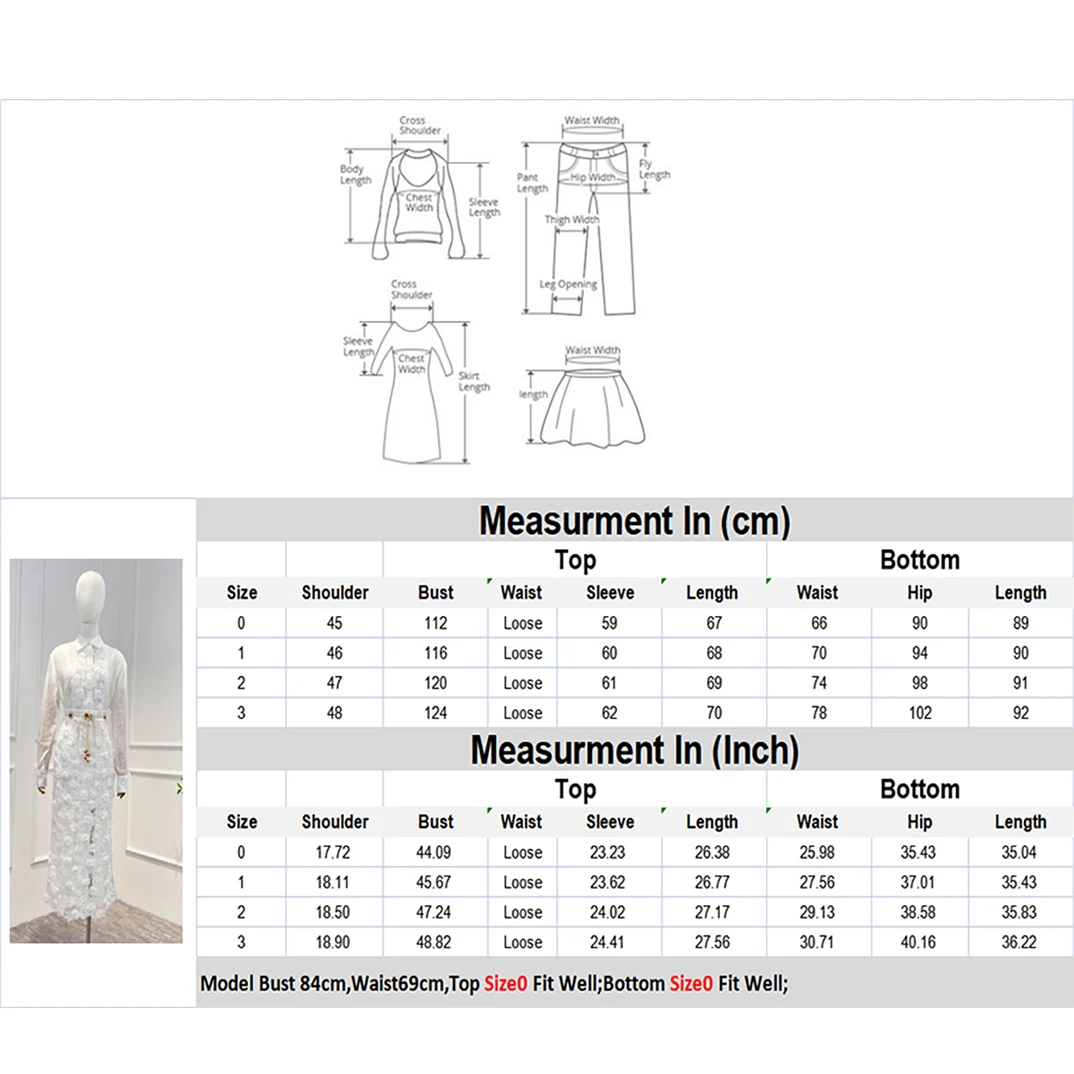The image size is (1074, 1074).
Task: Click the hip value 37.01 for size 1
Action: (x=918, y=883)
